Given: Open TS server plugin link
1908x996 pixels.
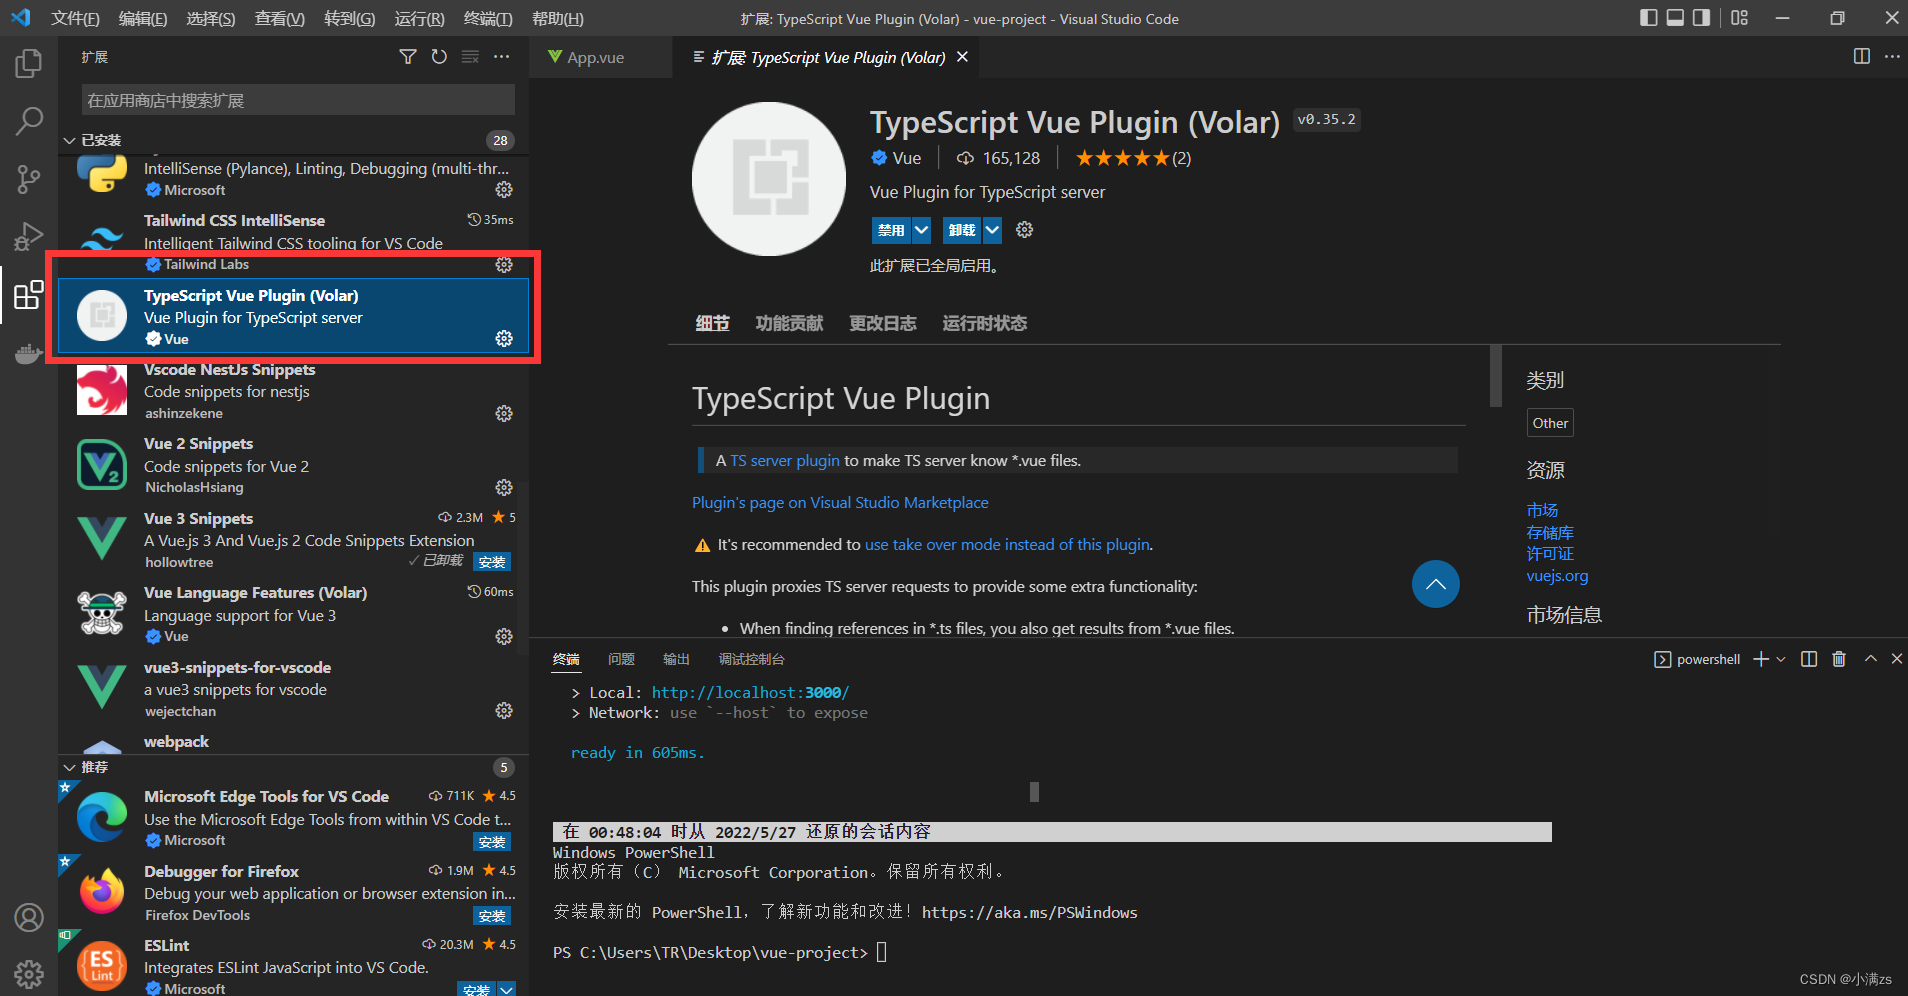Looking at the screenshot, I should 785,461.
